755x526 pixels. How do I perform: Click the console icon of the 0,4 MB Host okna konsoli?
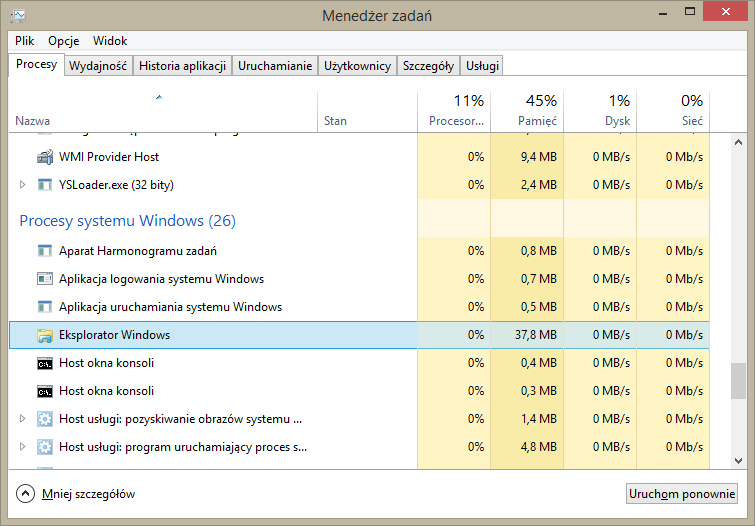click(45, 363)
